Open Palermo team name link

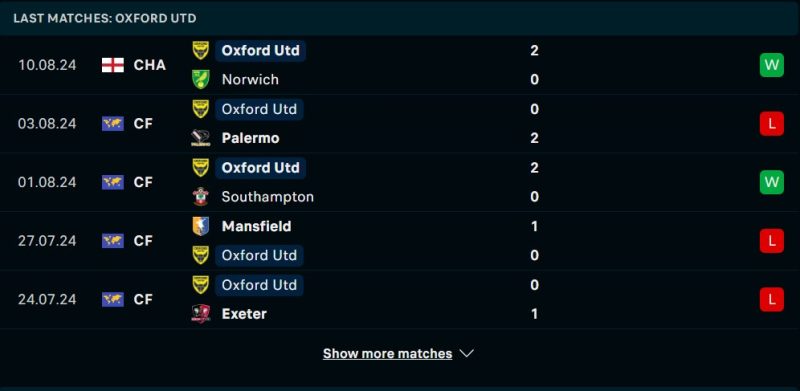pos(251,138)
